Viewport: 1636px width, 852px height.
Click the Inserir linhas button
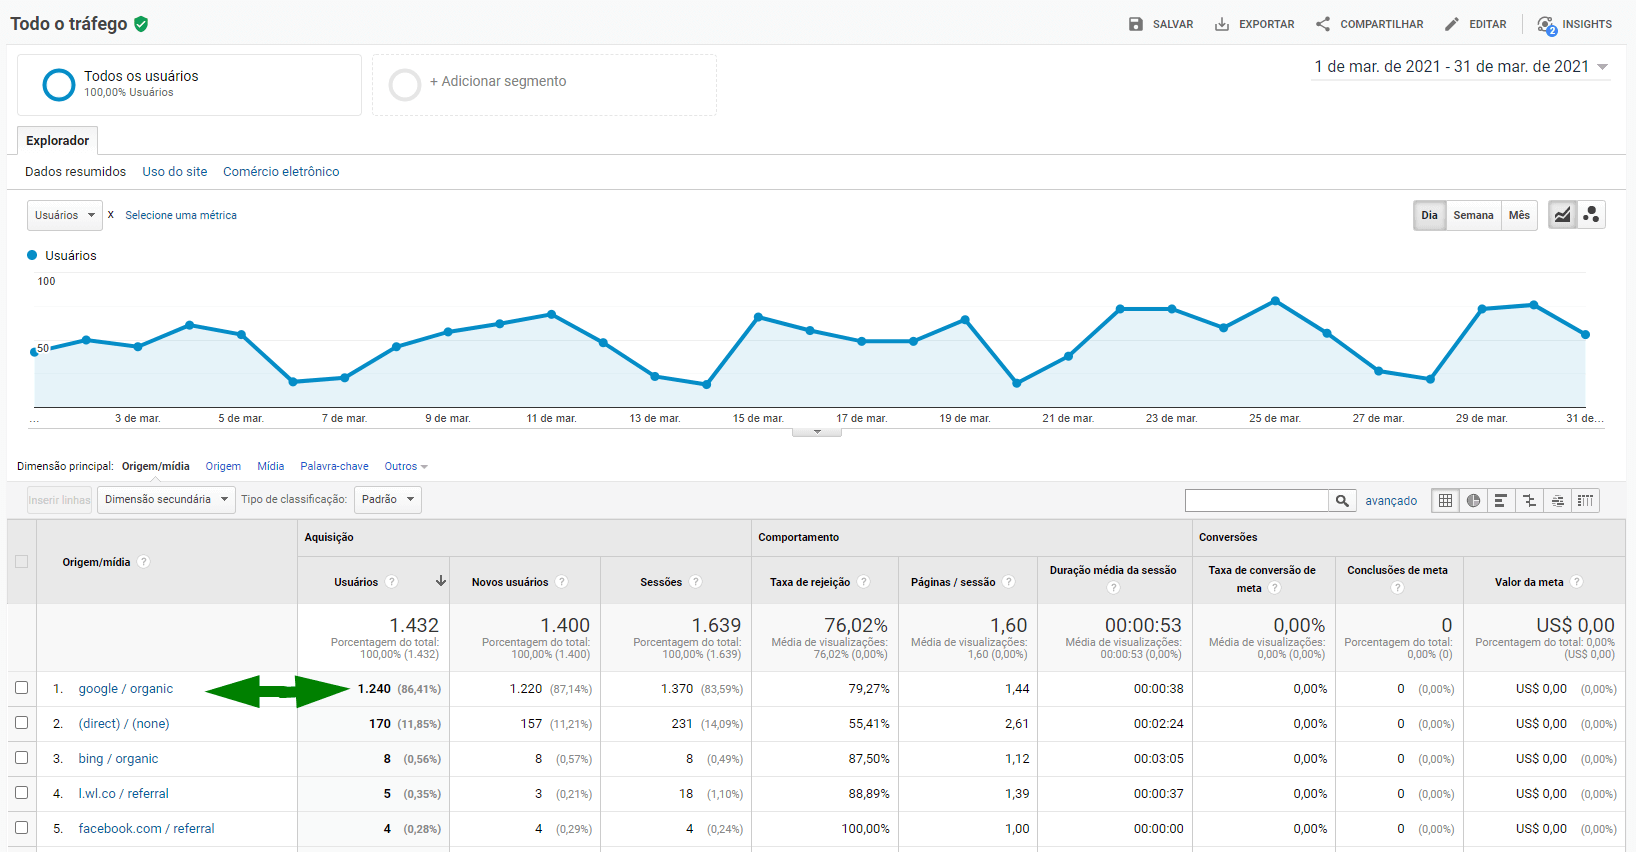point(59,500)
